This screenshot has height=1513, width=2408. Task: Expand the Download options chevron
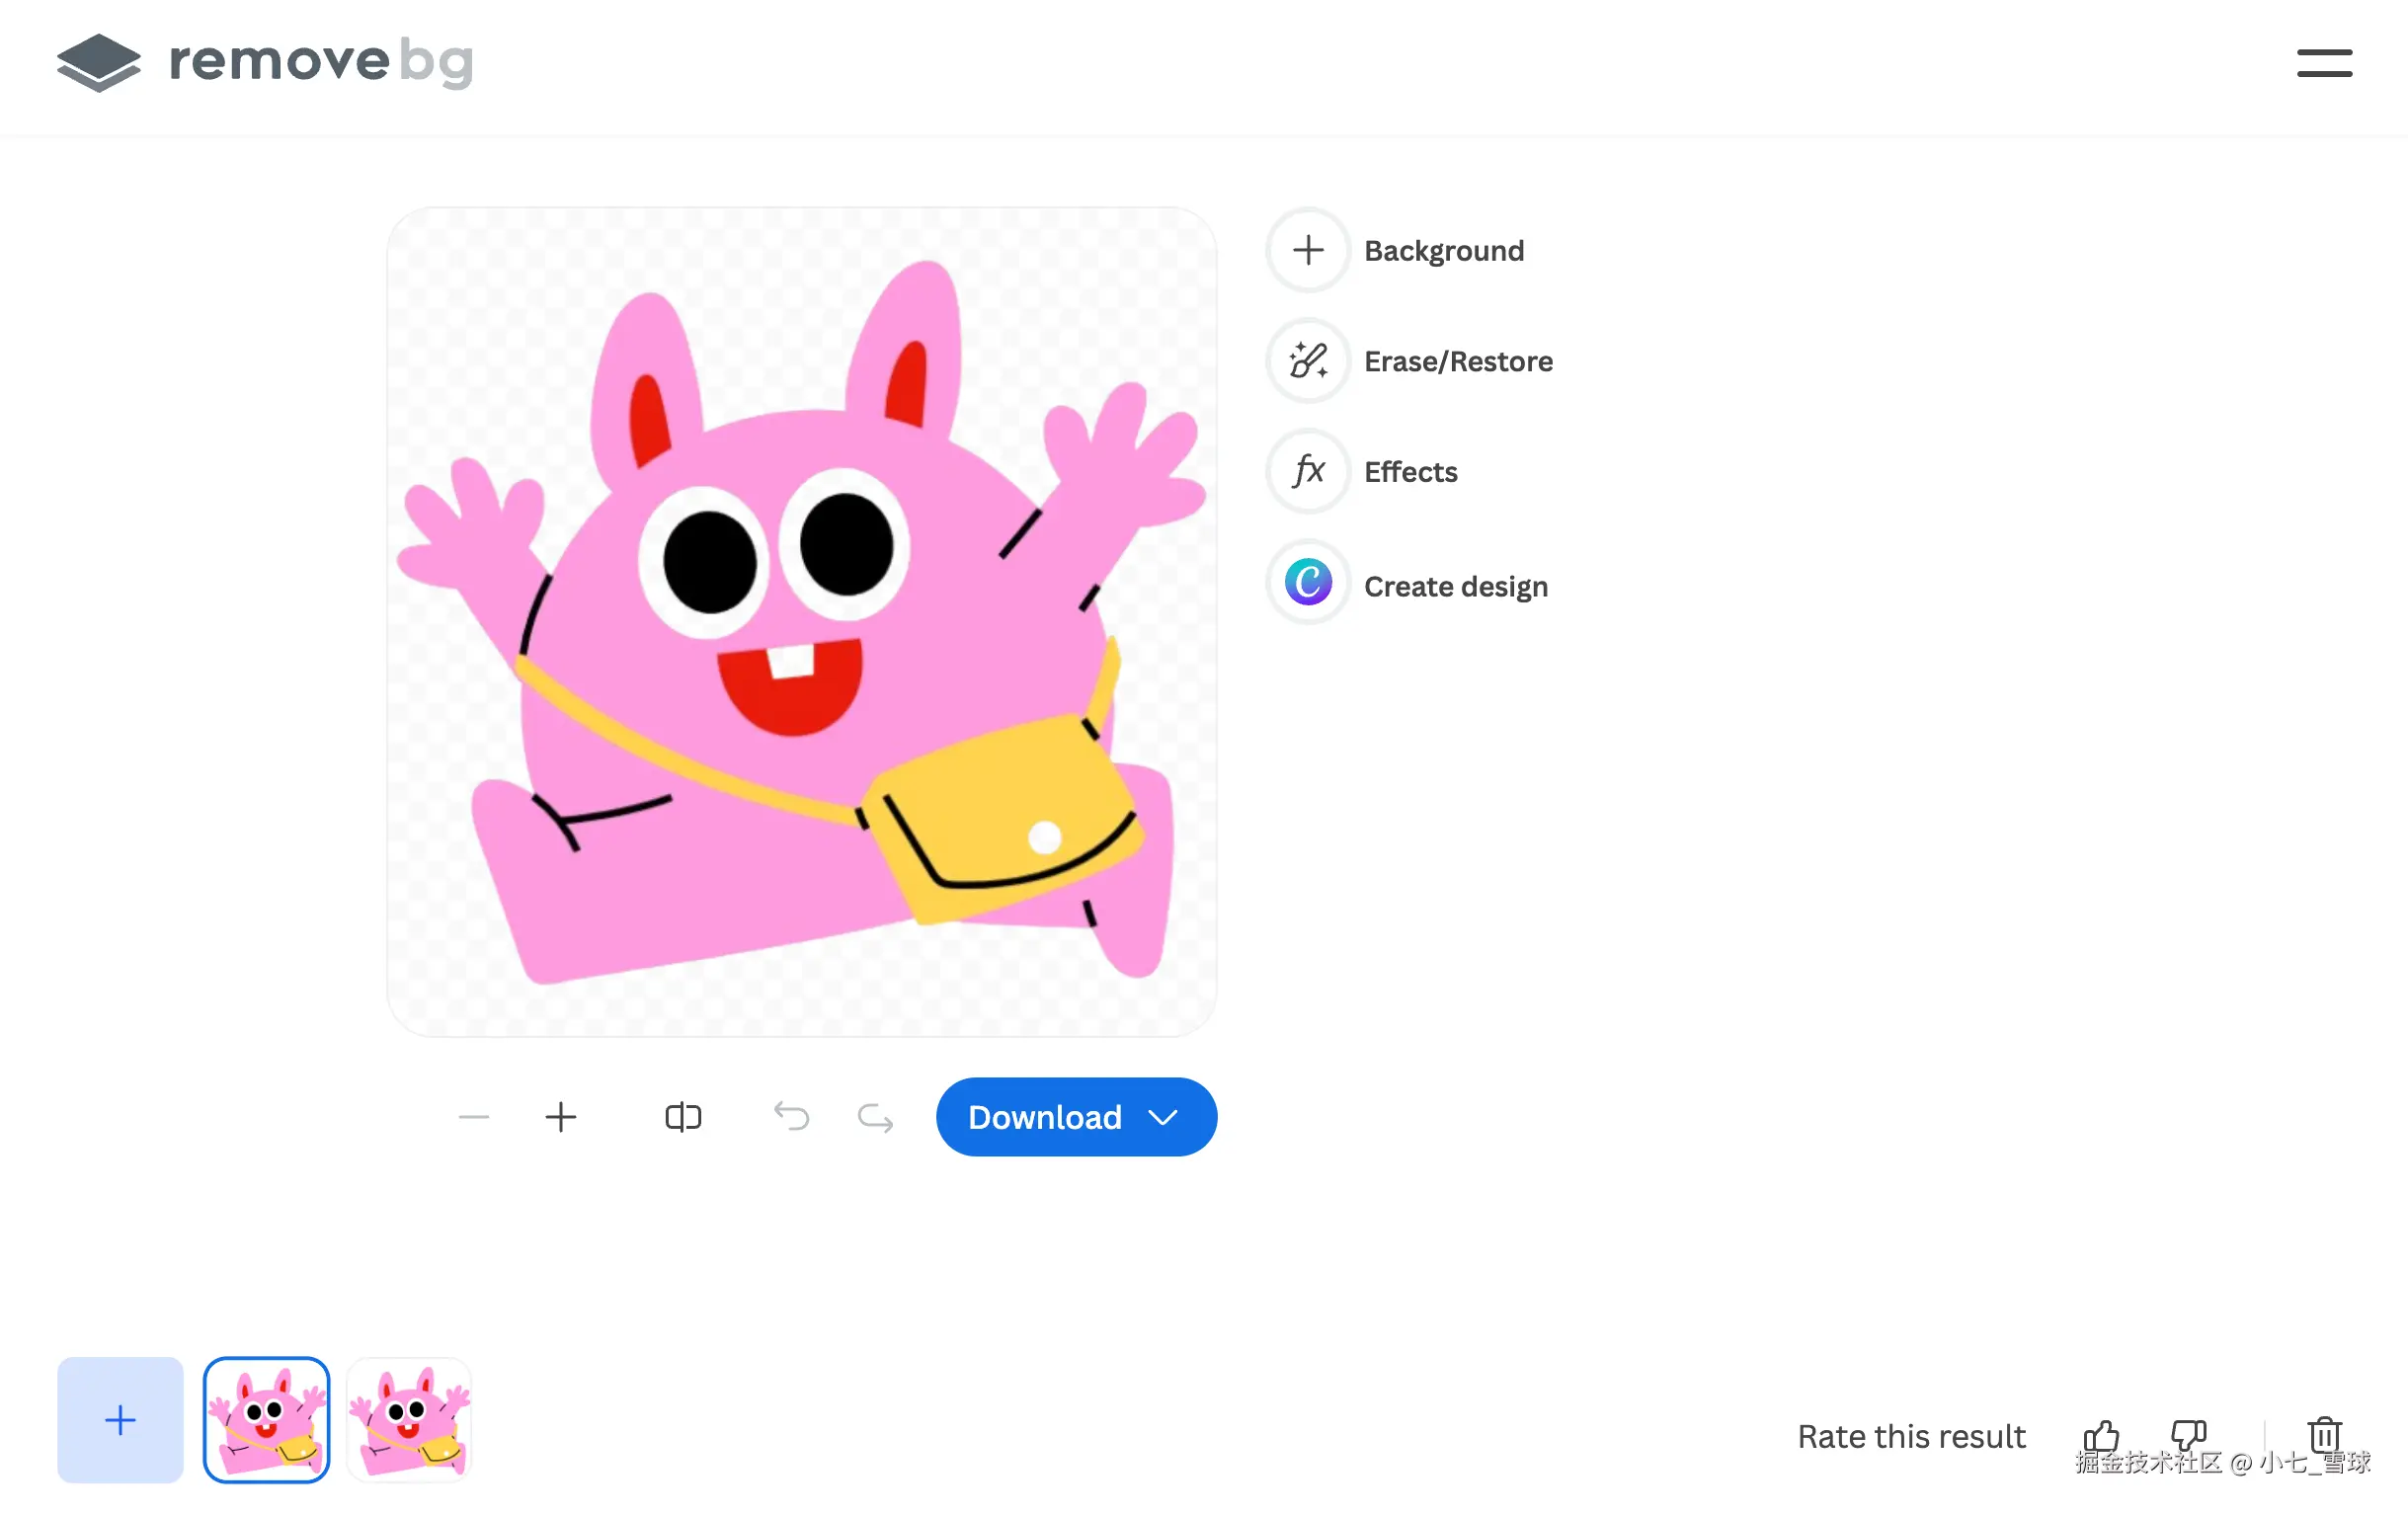(x=1163, y=1117)
